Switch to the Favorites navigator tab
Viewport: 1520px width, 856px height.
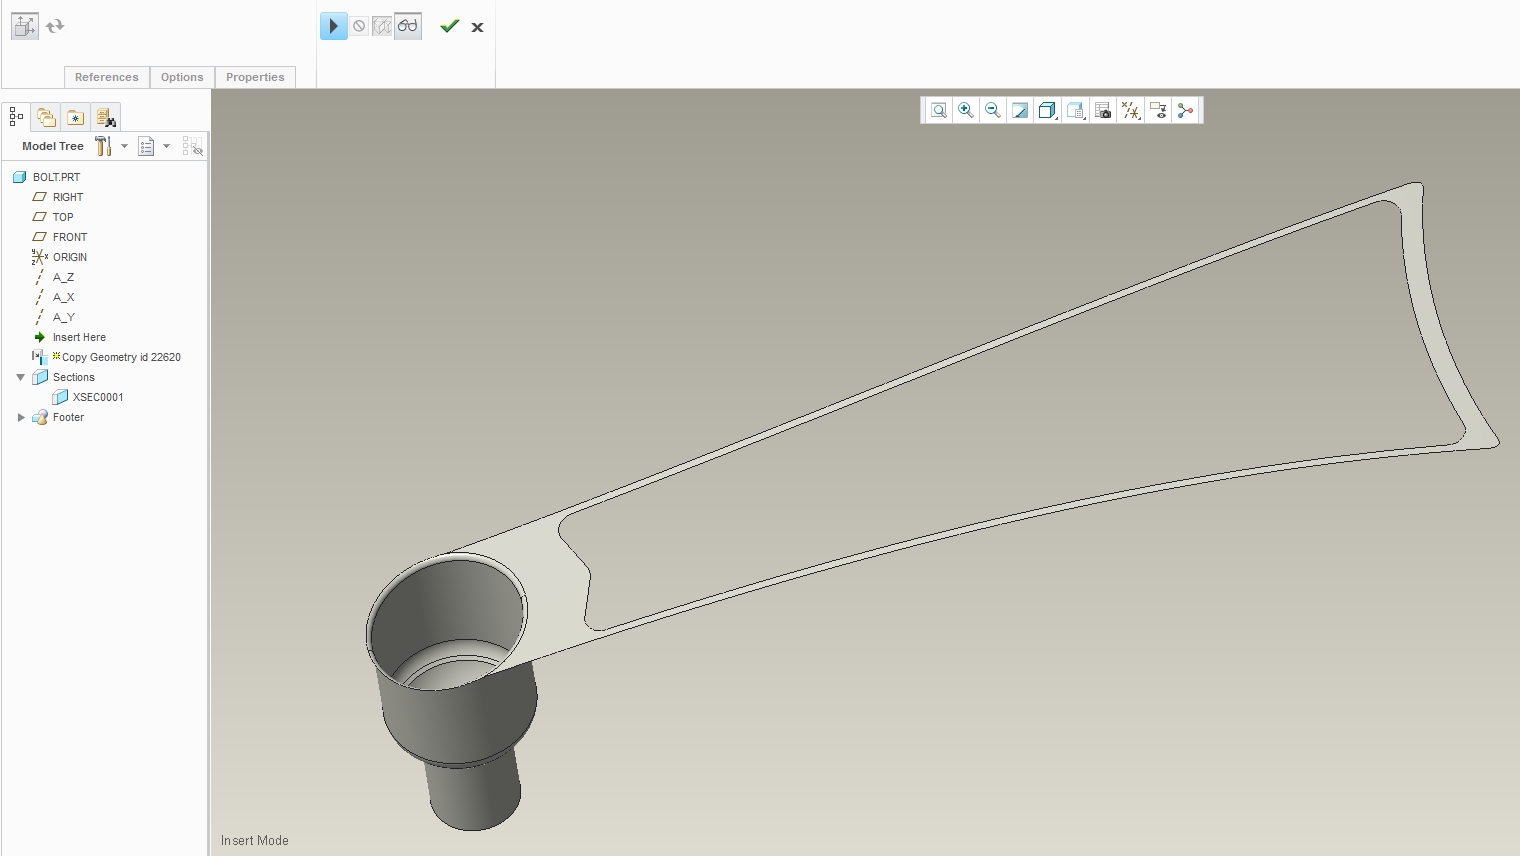tap(75, 117)
